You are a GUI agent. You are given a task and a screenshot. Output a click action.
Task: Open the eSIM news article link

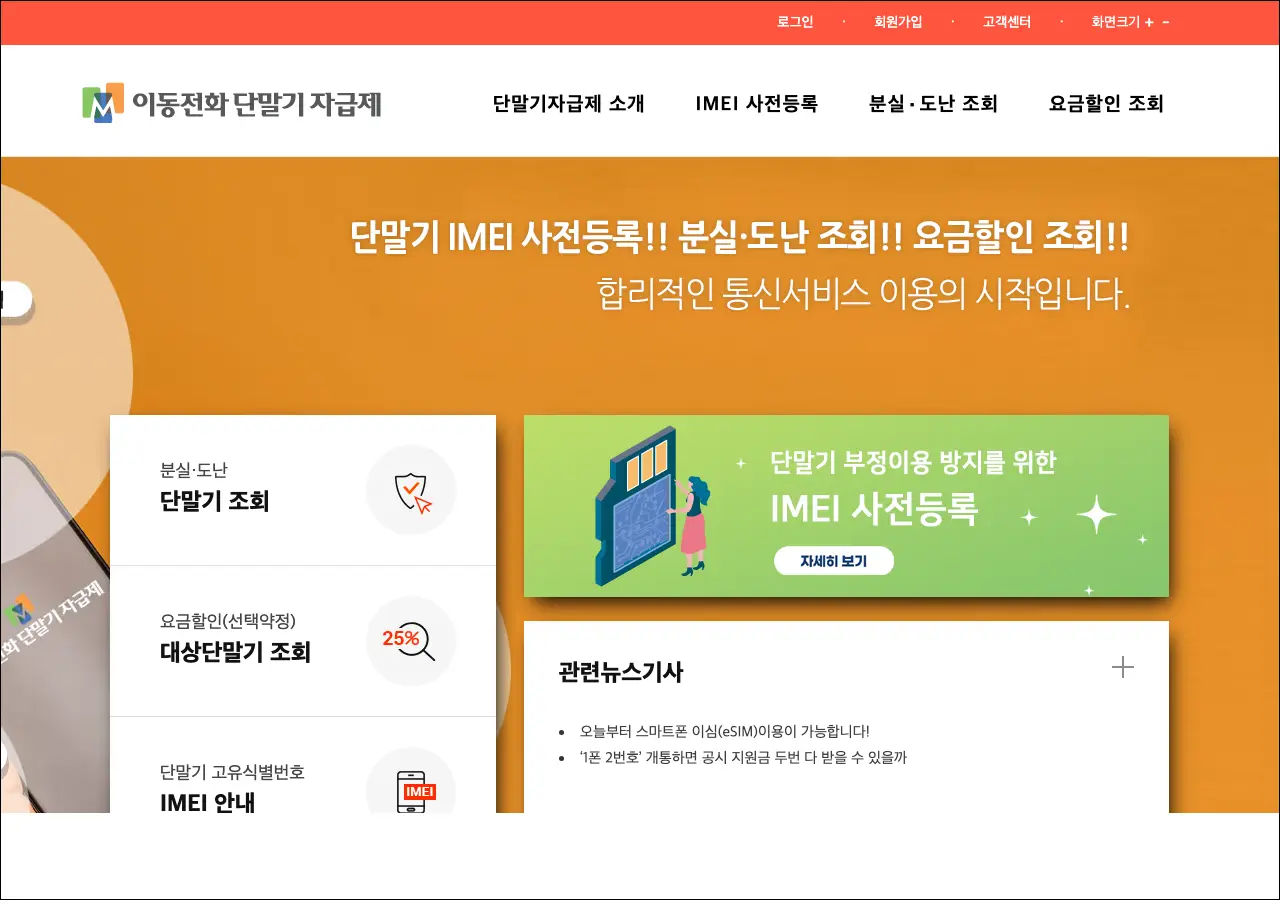717,731
